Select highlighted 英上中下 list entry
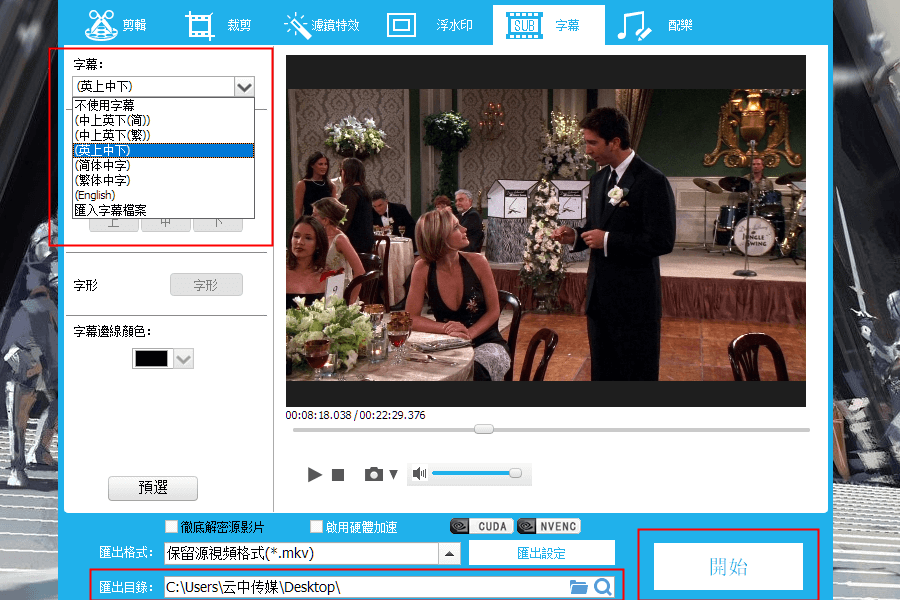The height and width of the screenshot is (600, 900). pos(163,150)
